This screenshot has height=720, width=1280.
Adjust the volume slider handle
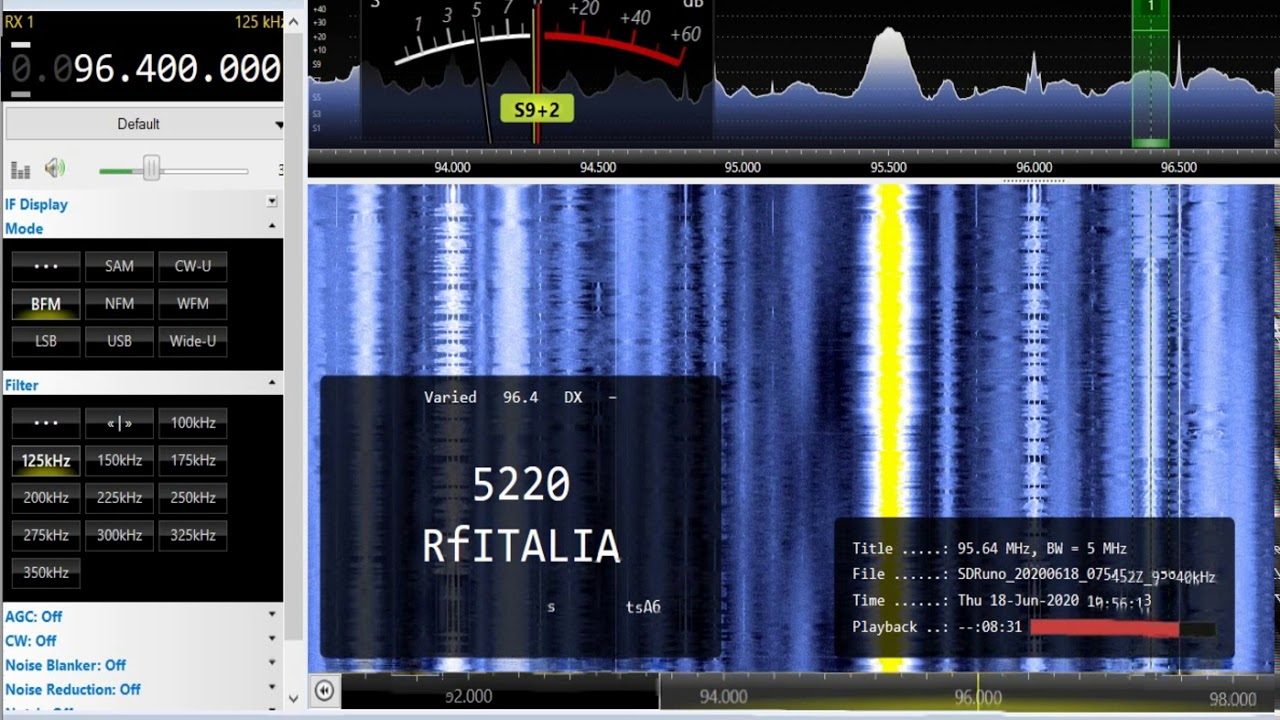[x=151, y=168]
